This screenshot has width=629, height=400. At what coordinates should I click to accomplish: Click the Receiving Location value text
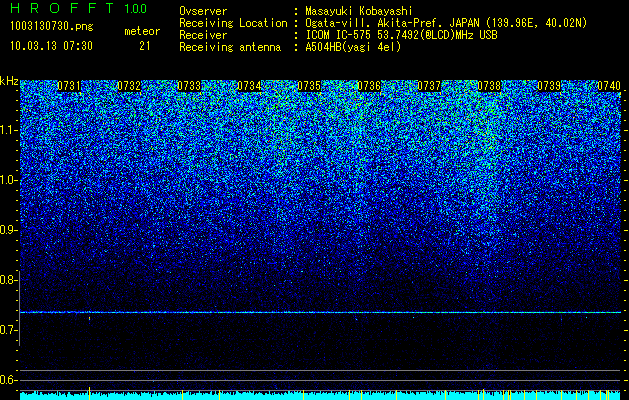[446, 23]
